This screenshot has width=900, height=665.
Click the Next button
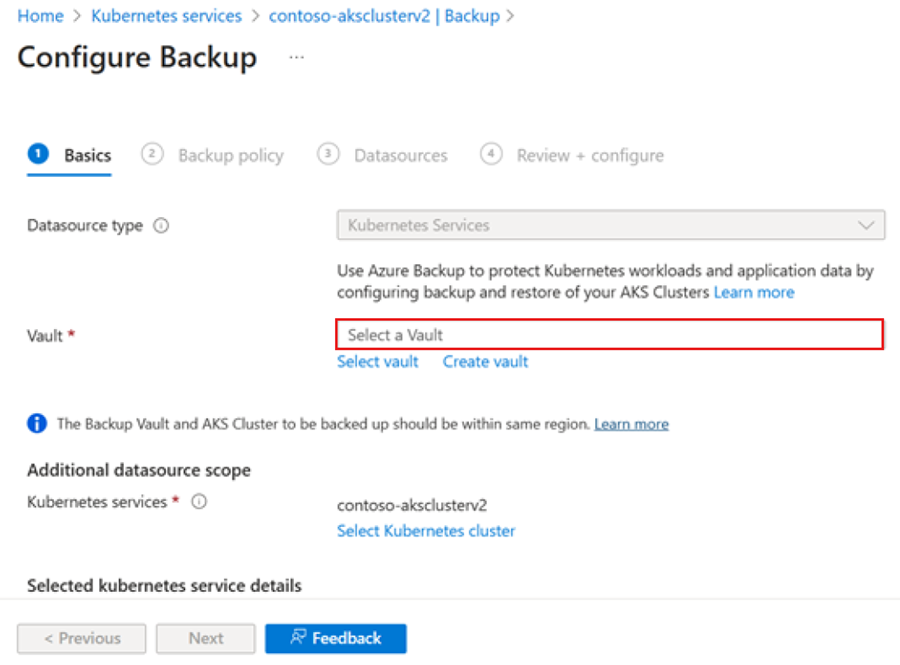205,639
